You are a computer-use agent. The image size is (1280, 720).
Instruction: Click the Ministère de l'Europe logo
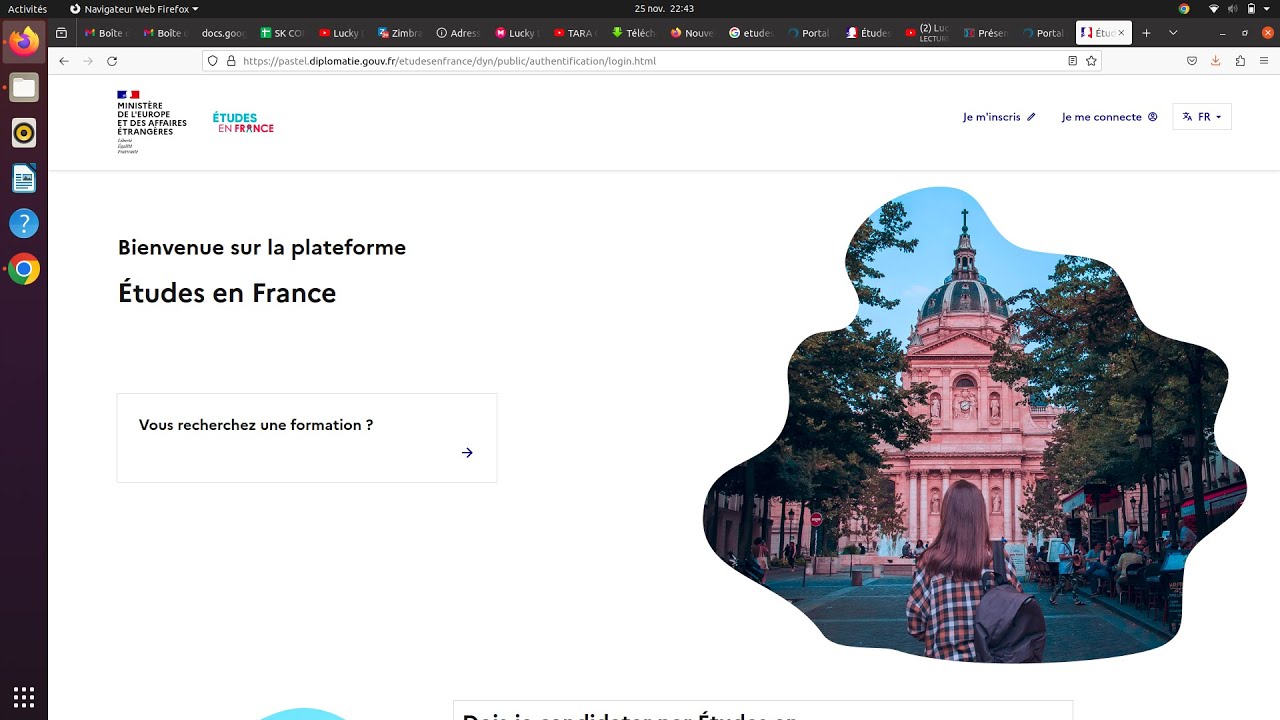pos(151,122)
